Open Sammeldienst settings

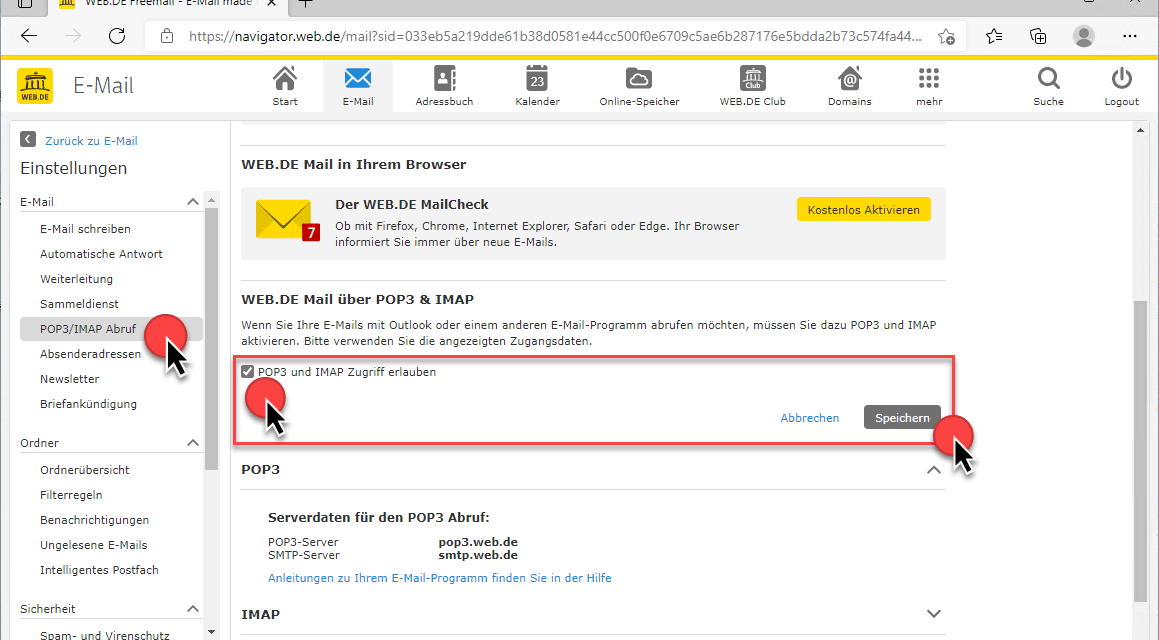coord(79,304)
